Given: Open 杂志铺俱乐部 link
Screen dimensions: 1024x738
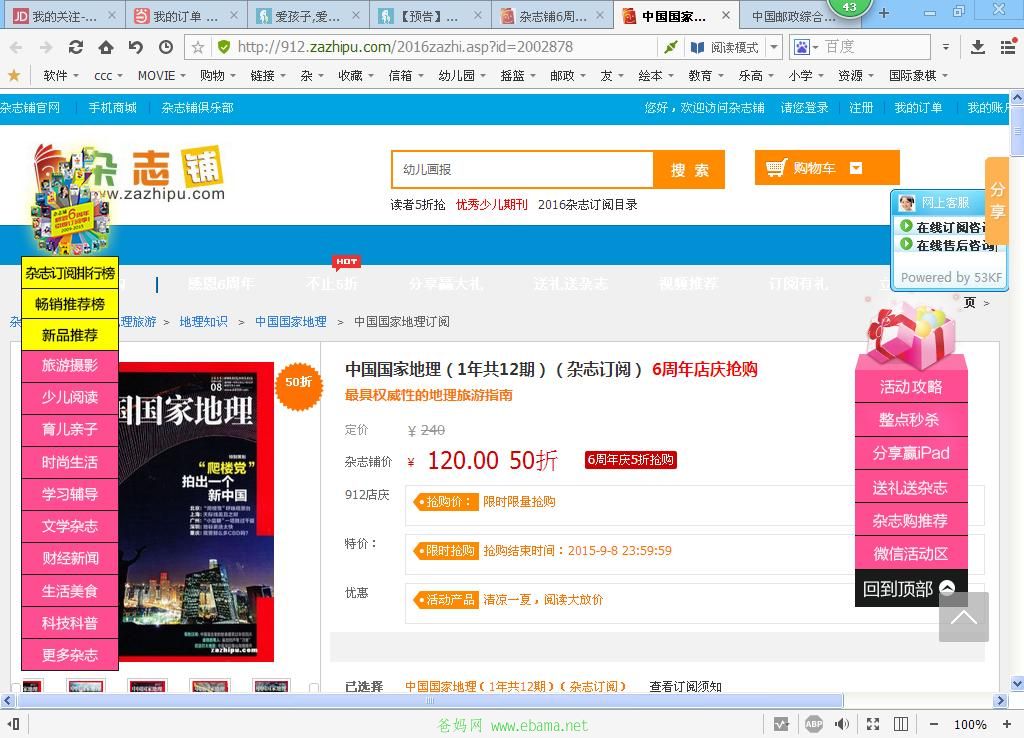Looking at the screenshot, I should [x=197, y=108].
